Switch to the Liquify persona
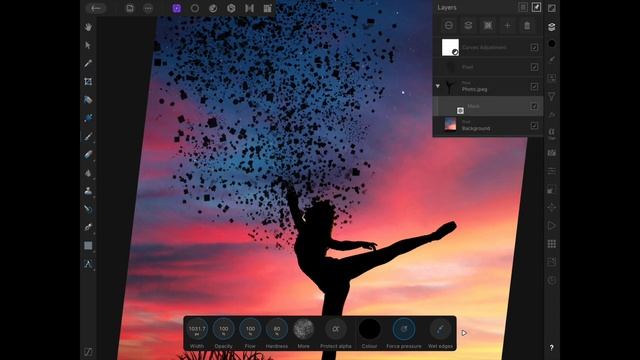The width and height of the screenshot is (640, 360). [213, 8]
